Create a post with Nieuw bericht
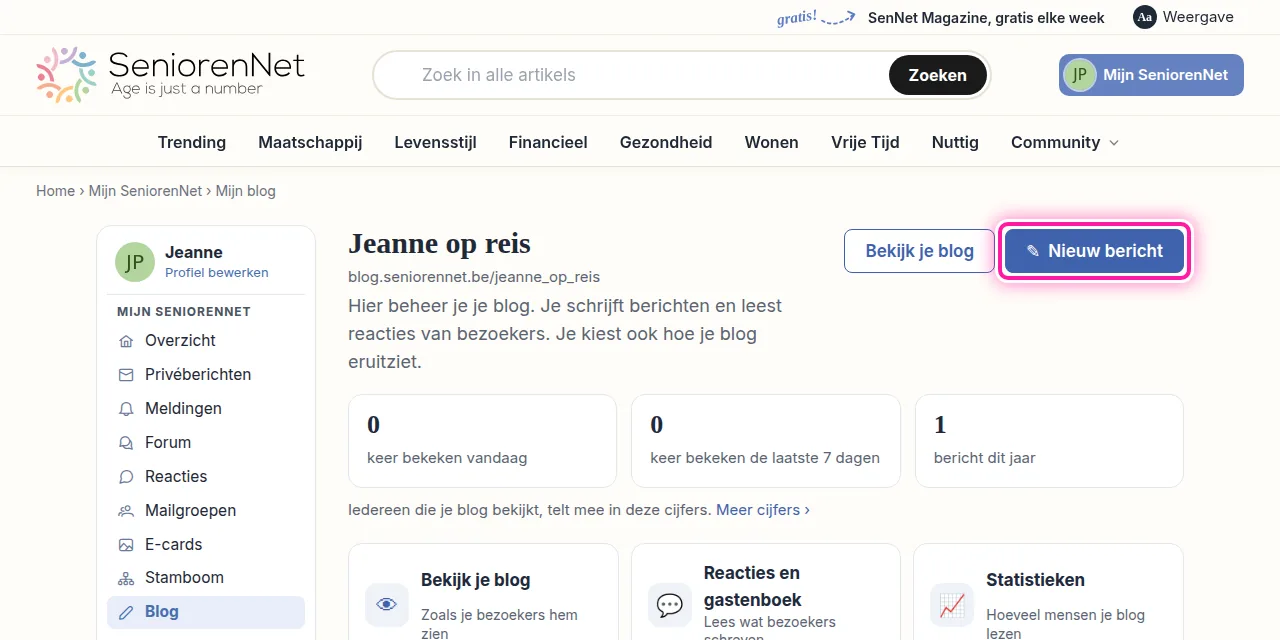This screenshot has width=1280, height=640. 1095,251
